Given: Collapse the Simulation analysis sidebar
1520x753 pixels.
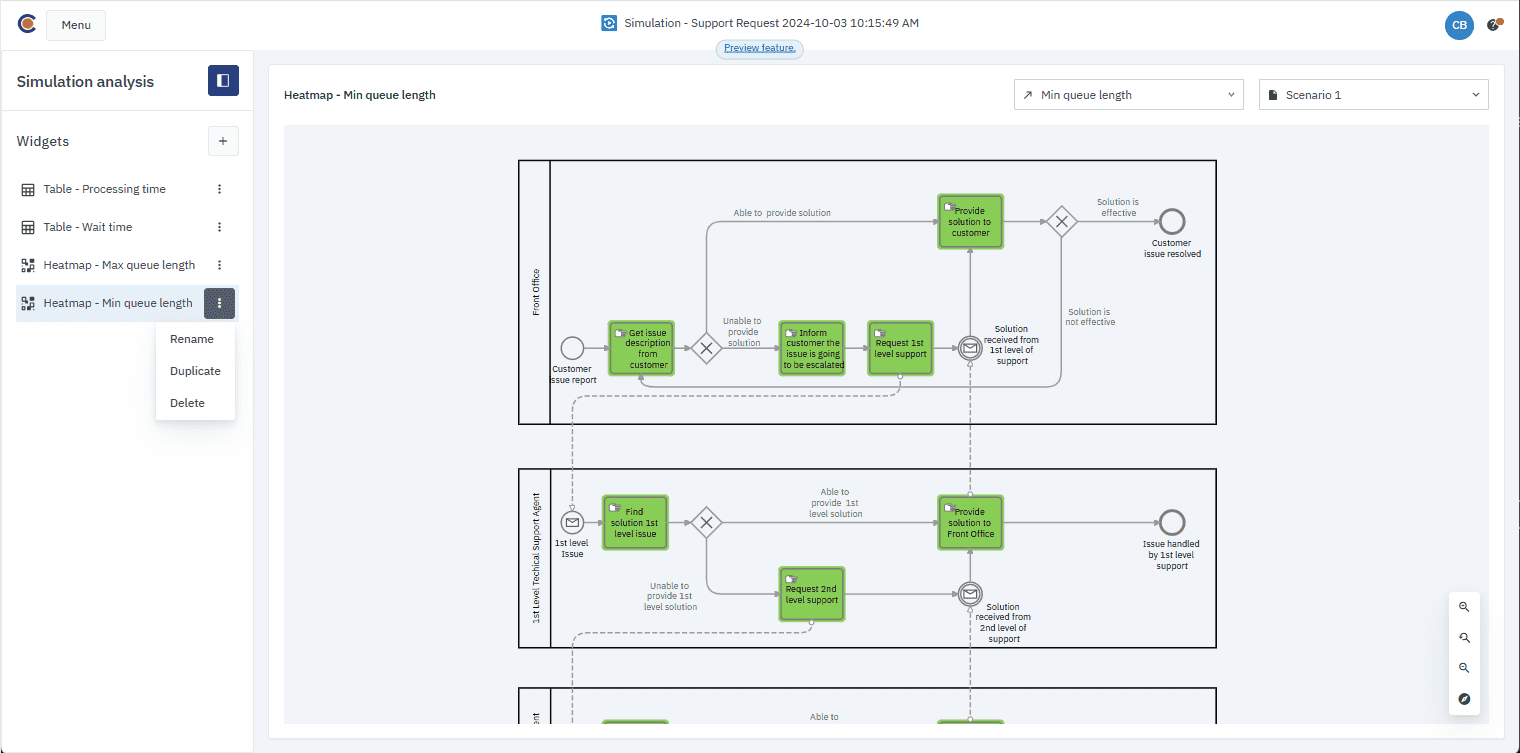Looking at the screenshot, I should pyautogui.click(x=223, y=81).
